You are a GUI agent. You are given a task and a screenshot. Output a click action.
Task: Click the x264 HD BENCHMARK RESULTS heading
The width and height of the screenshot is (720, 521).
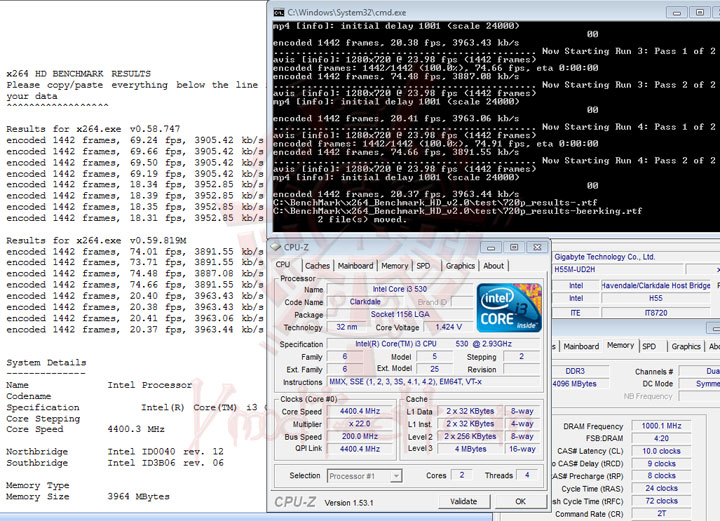[x=79, y=73]
